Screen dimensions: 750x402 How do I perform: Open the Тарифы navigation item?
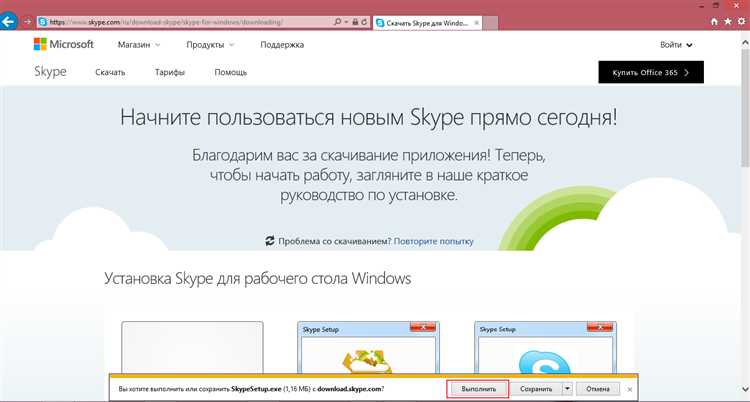pyautogui.click(x=170, y=73)
